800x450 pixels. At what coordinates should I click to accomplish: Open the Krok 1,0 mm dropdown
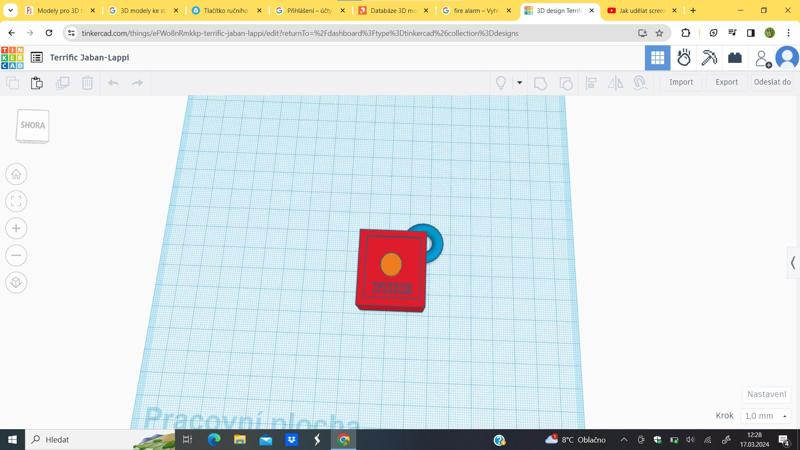(x=765, y=416)
